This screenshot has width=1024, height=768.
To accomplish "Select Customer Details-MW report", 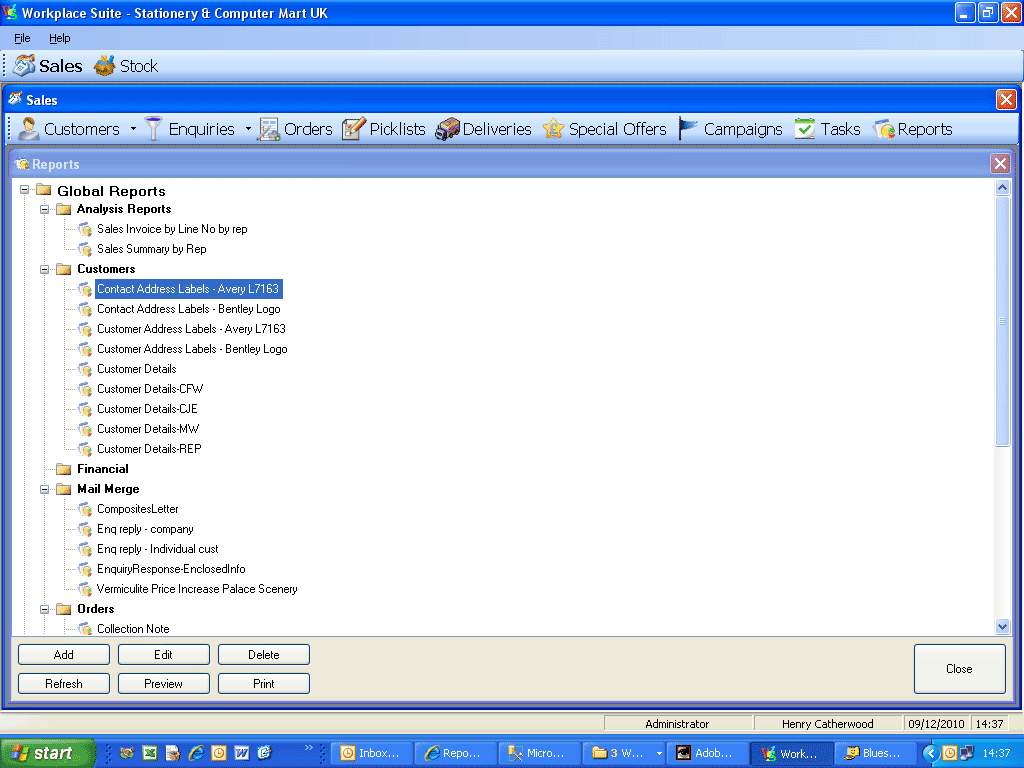I will pyautogui.click(x=148, y=429).
